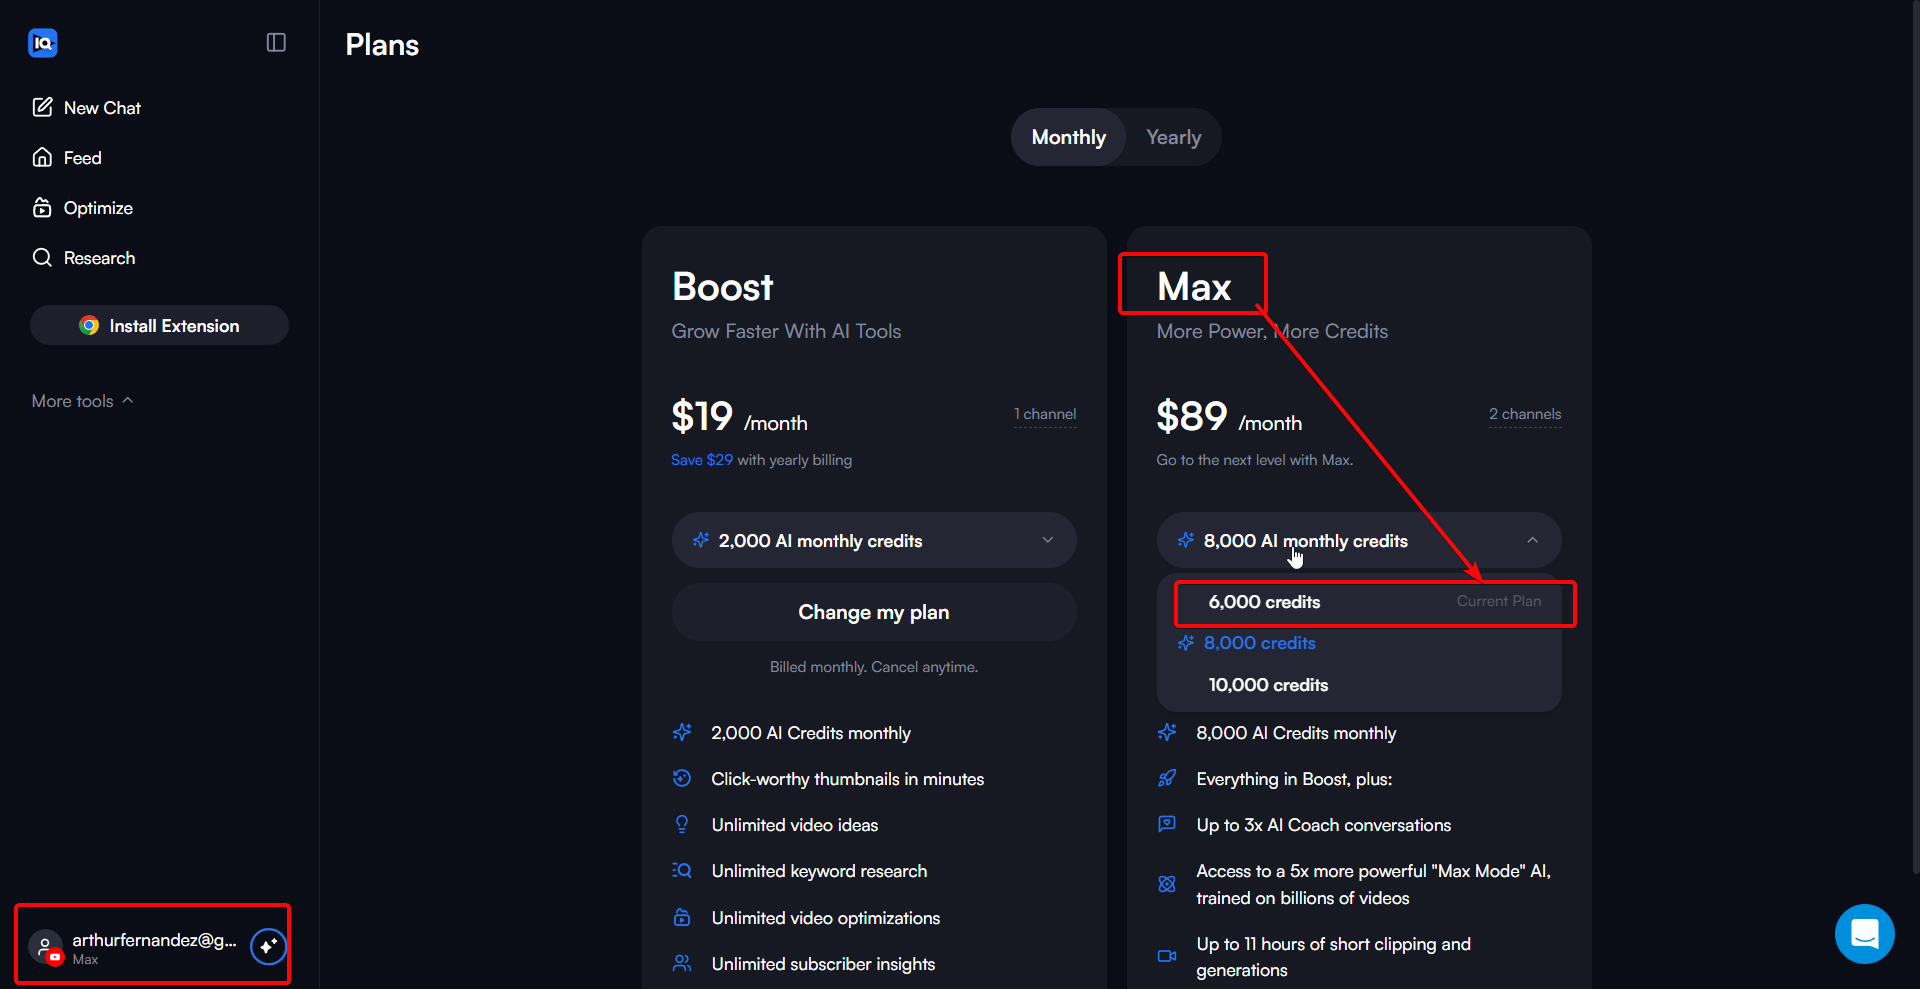1920x989 pixels.
Task: Collapse the More tools section
Action: pyautogui.click(x=82, y=401)
